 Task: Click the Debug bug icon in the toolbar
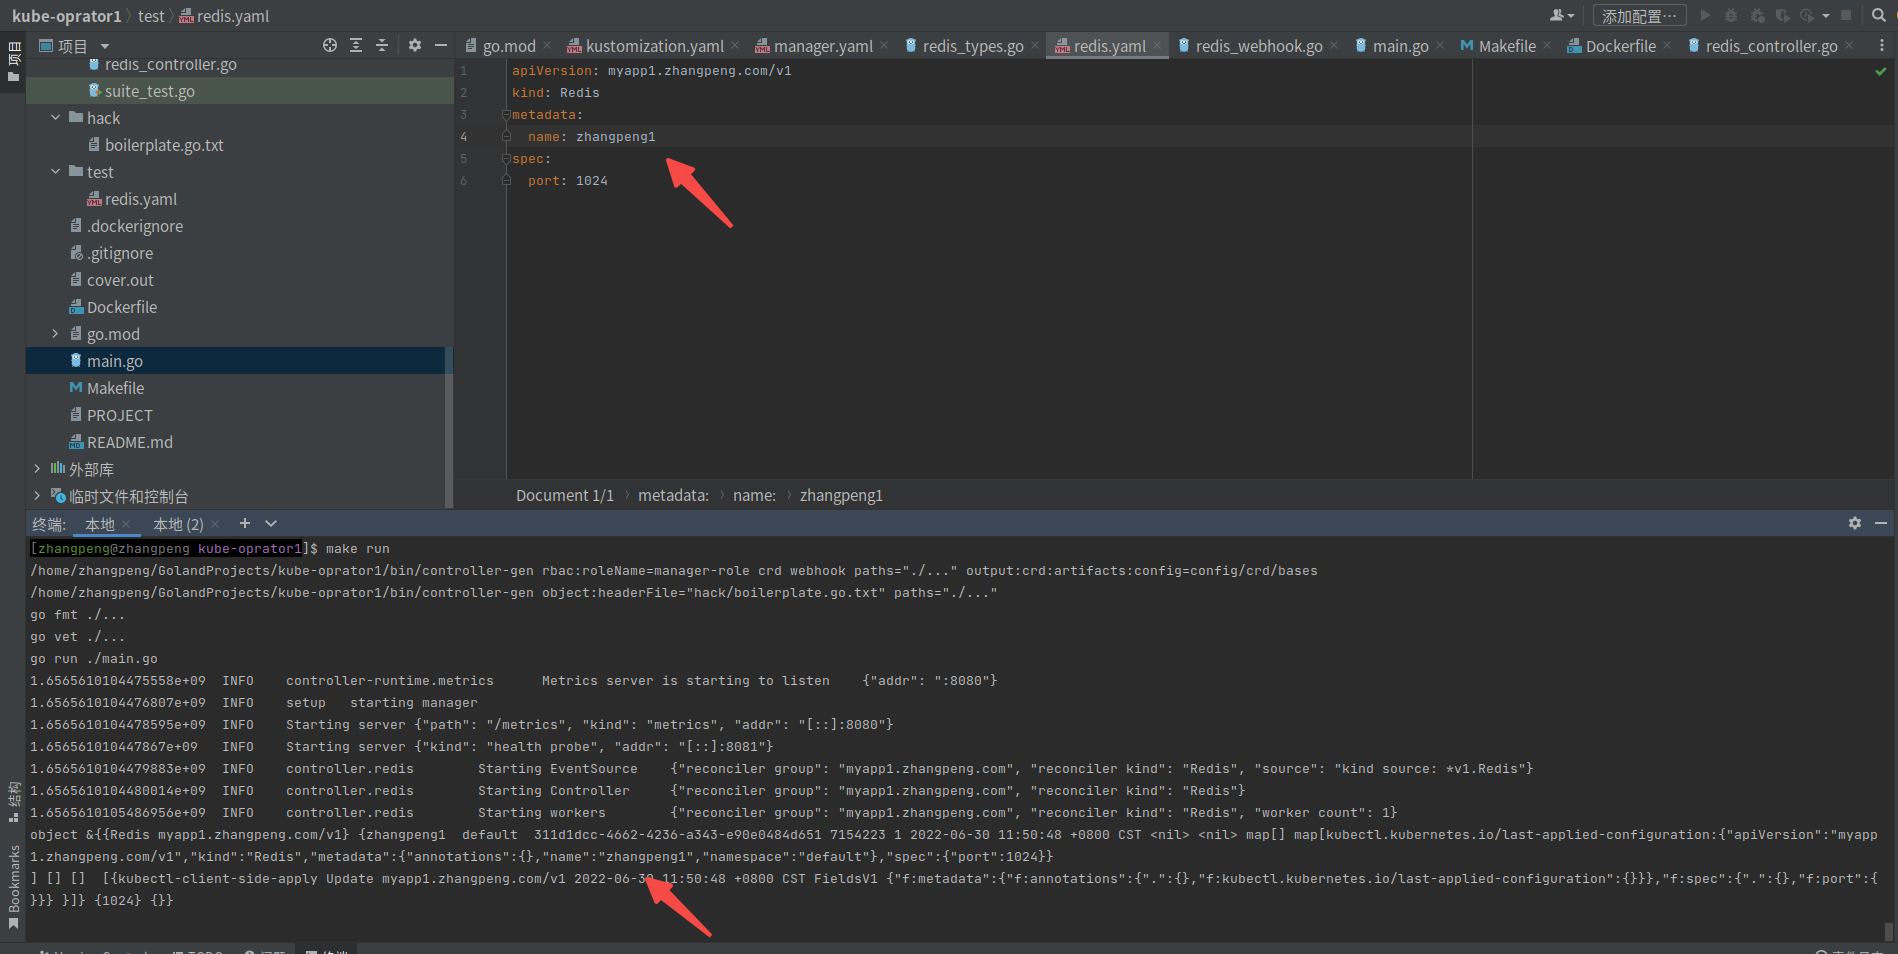coord(1731,15)
